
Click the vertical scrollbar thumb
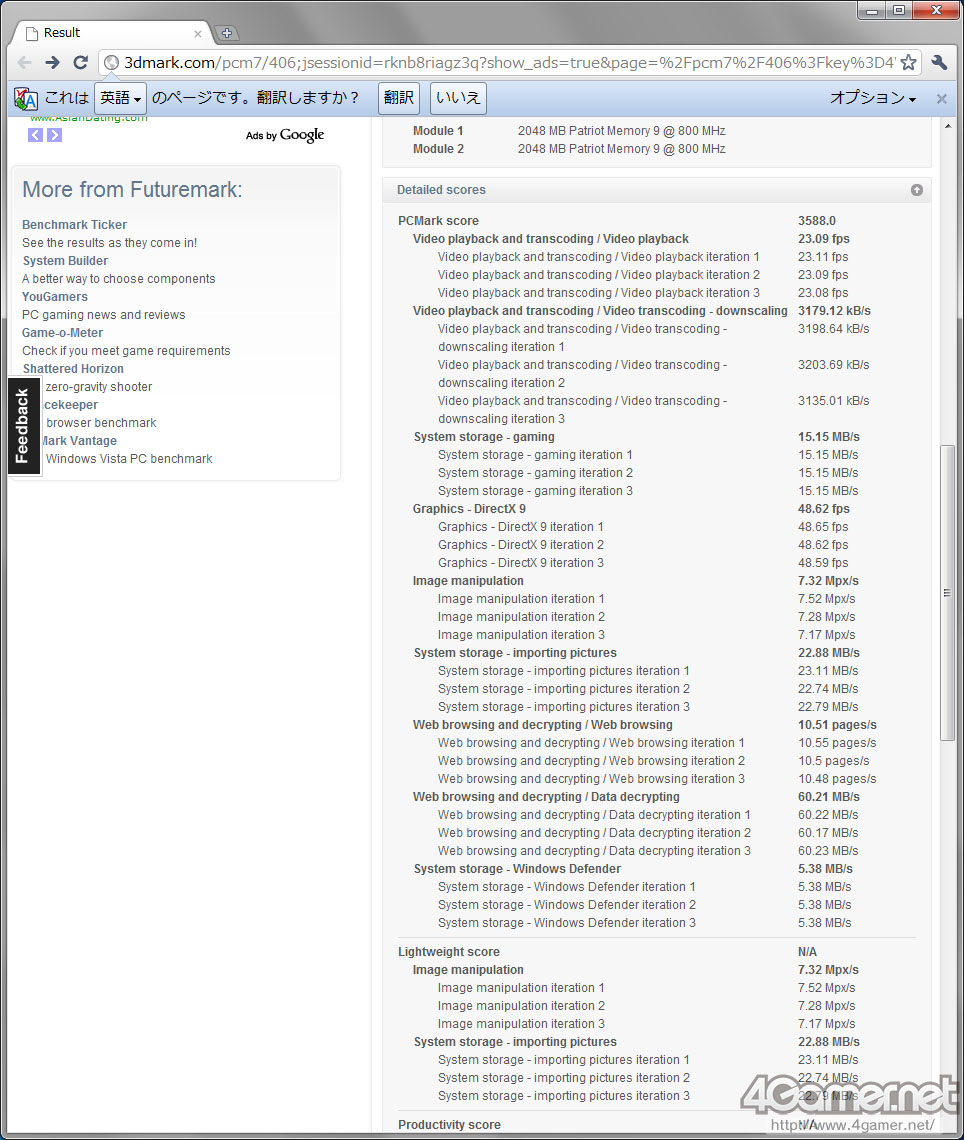pos(947,593)
